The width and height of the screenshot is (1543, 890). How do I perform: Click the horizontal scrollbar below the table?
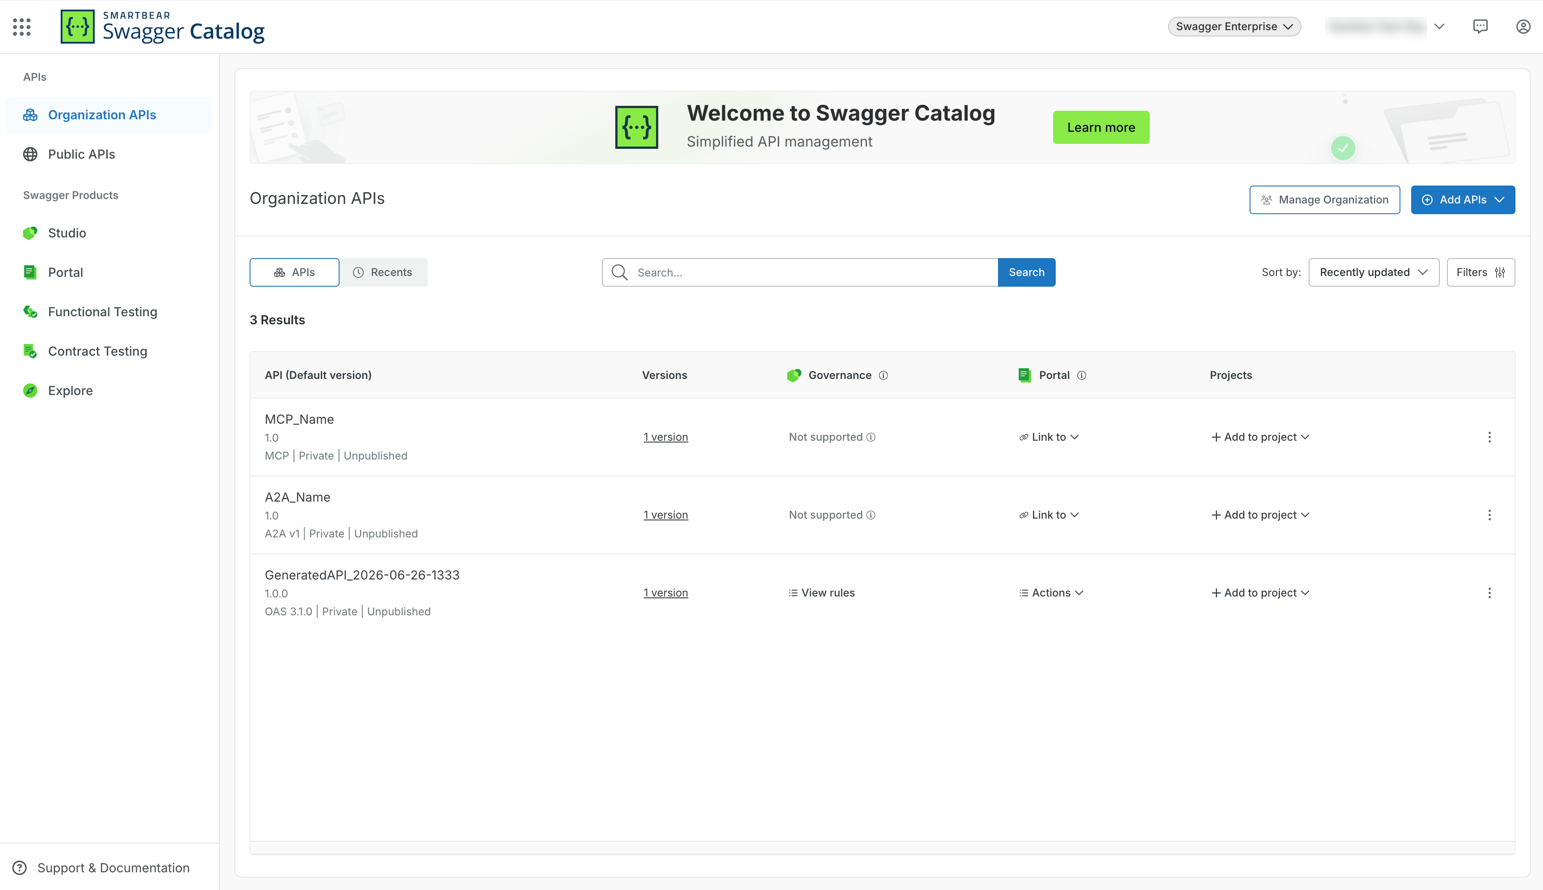pos(882,848)
